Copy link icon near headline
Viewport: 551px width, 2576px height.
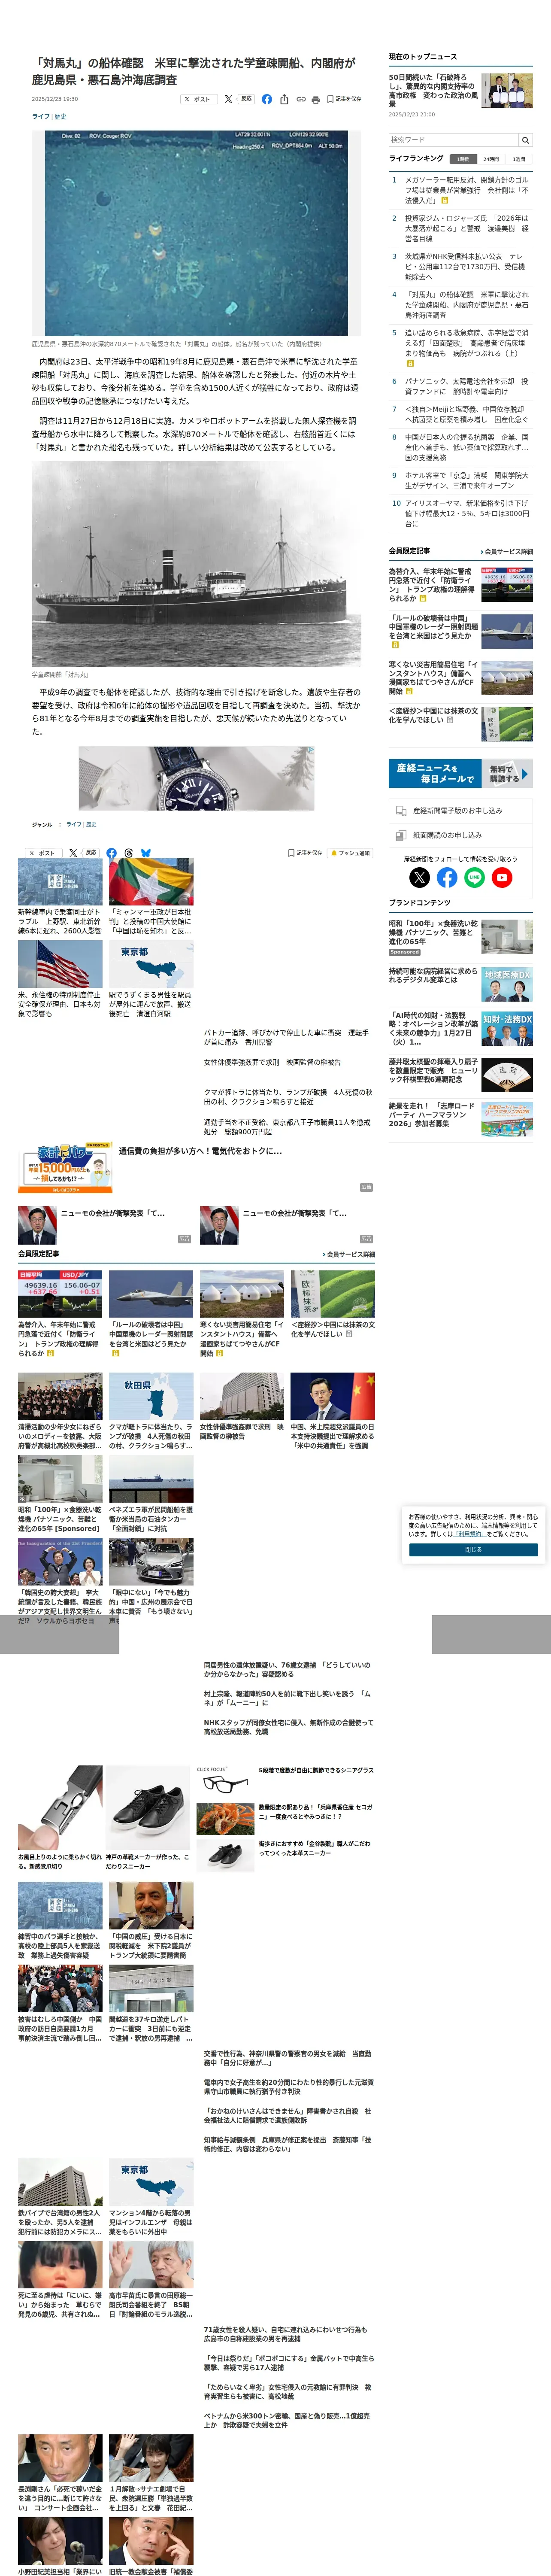[x=300, y=99]
